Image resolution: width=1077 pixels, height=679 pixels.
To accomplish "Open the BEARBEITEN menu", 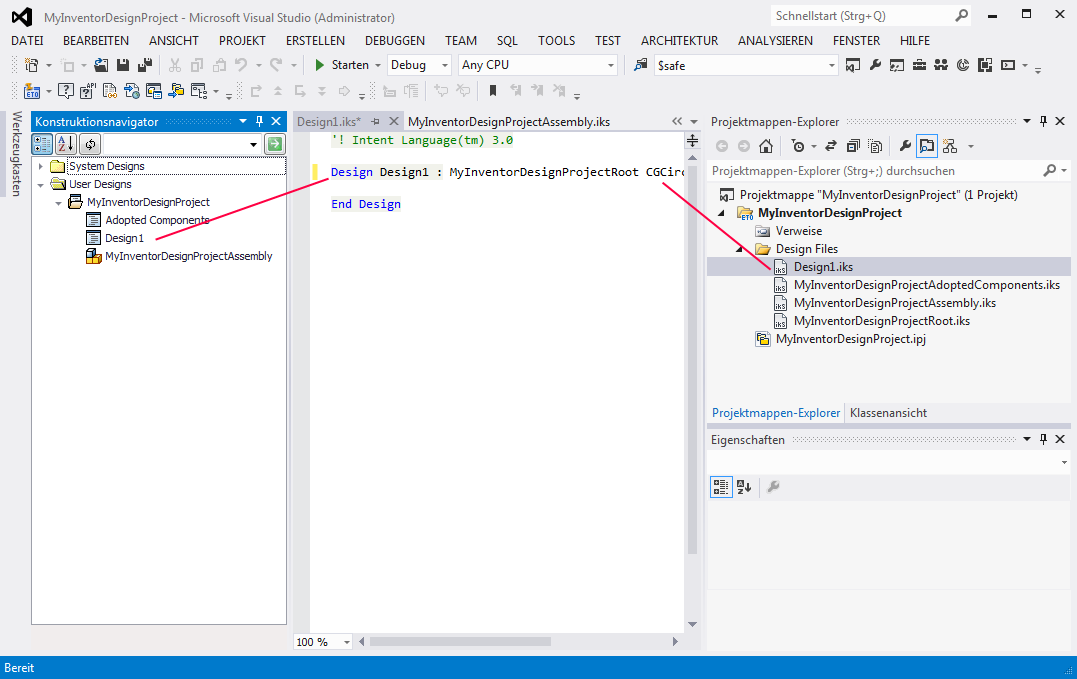I will [x=96, y=41].
